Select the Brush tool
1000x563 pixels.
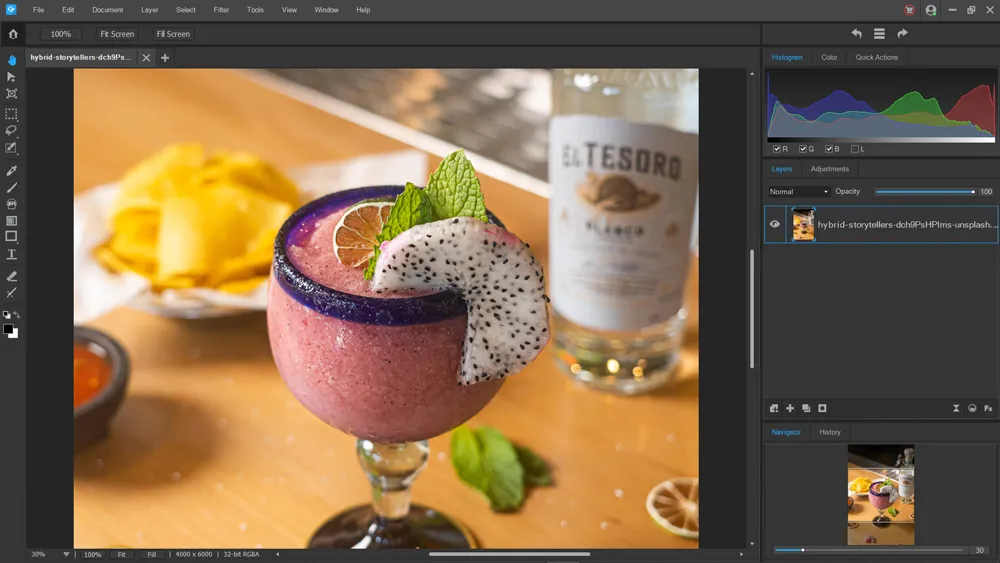11,187
